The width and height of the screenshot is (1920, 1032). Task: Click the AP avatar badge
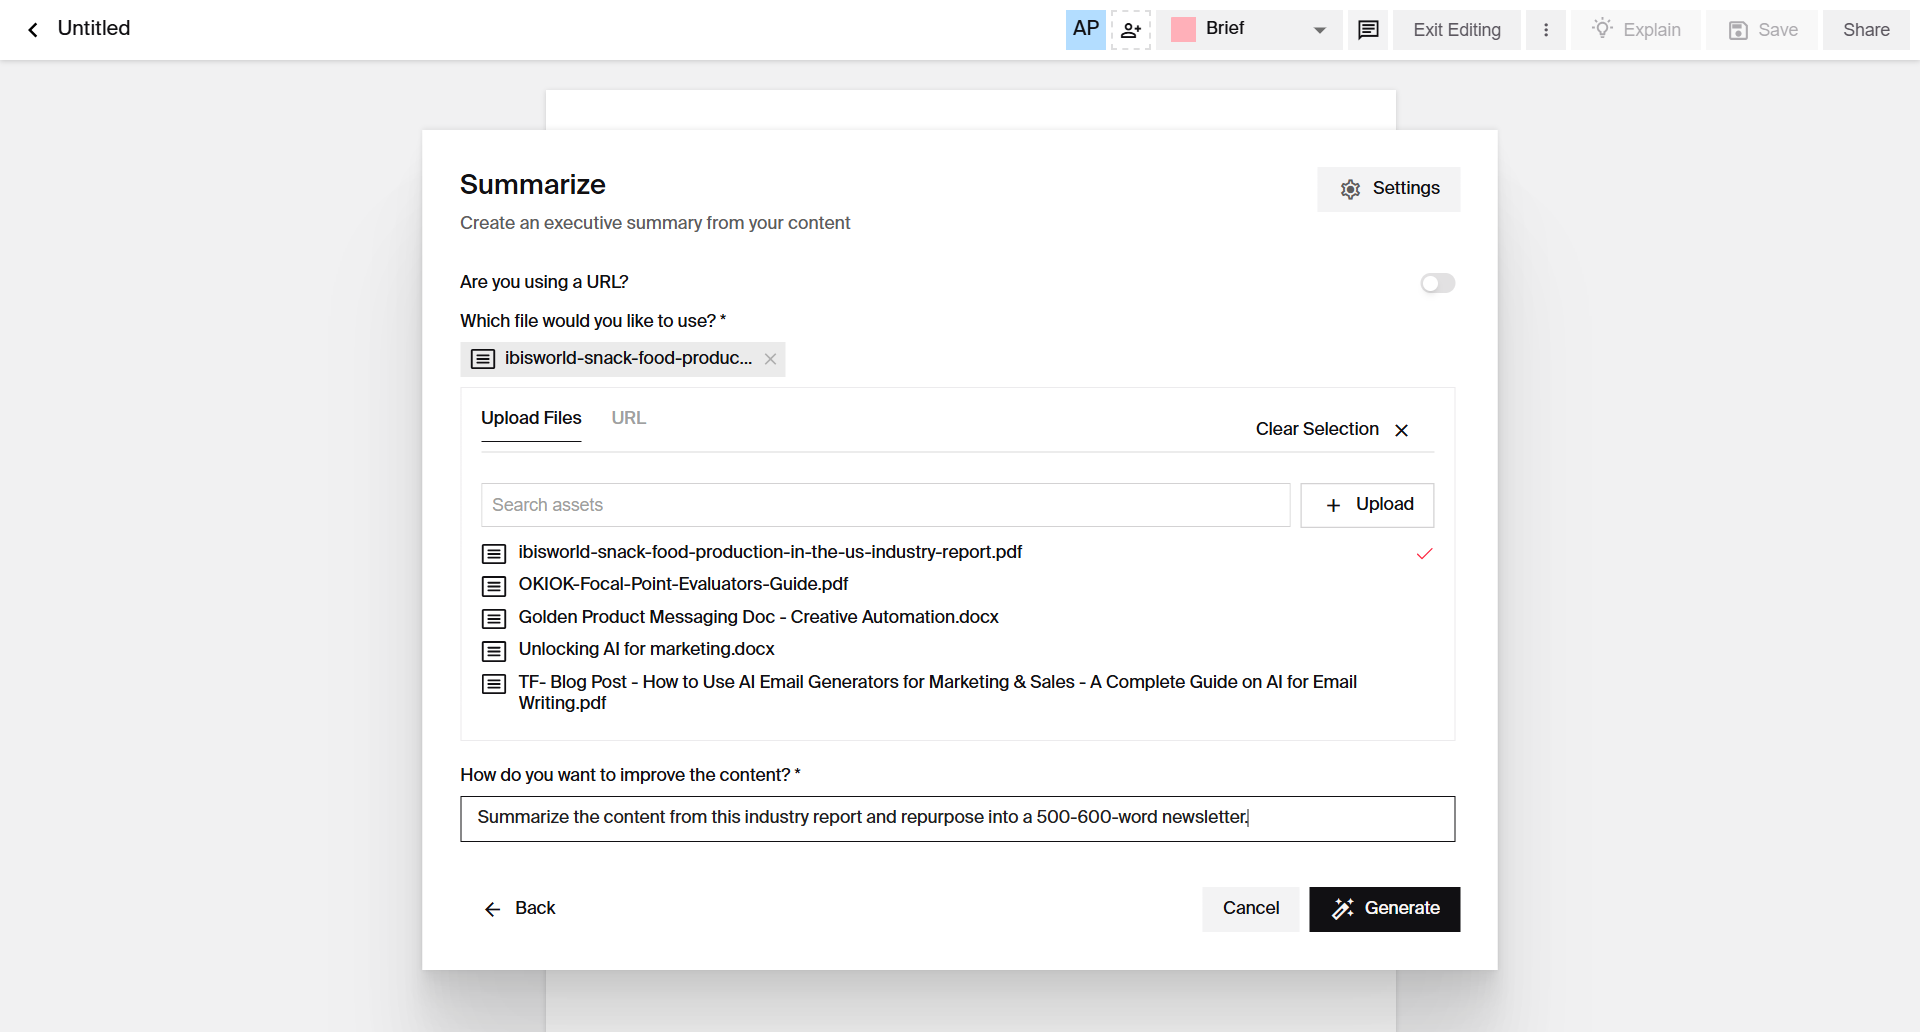tap(1085, 30)
